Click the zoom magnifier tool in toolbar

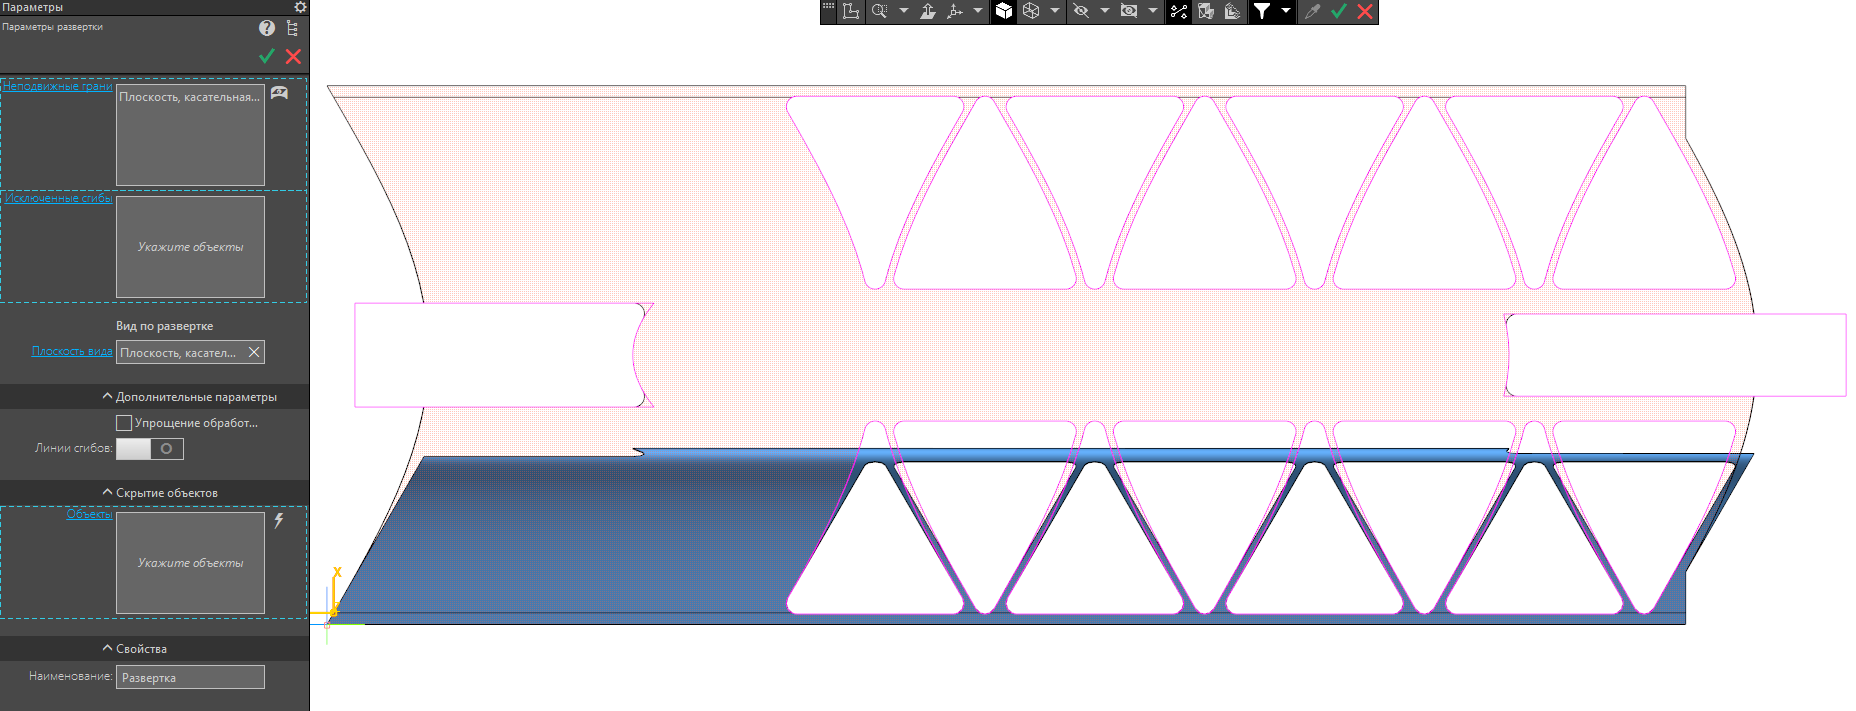tap(879, 11)
